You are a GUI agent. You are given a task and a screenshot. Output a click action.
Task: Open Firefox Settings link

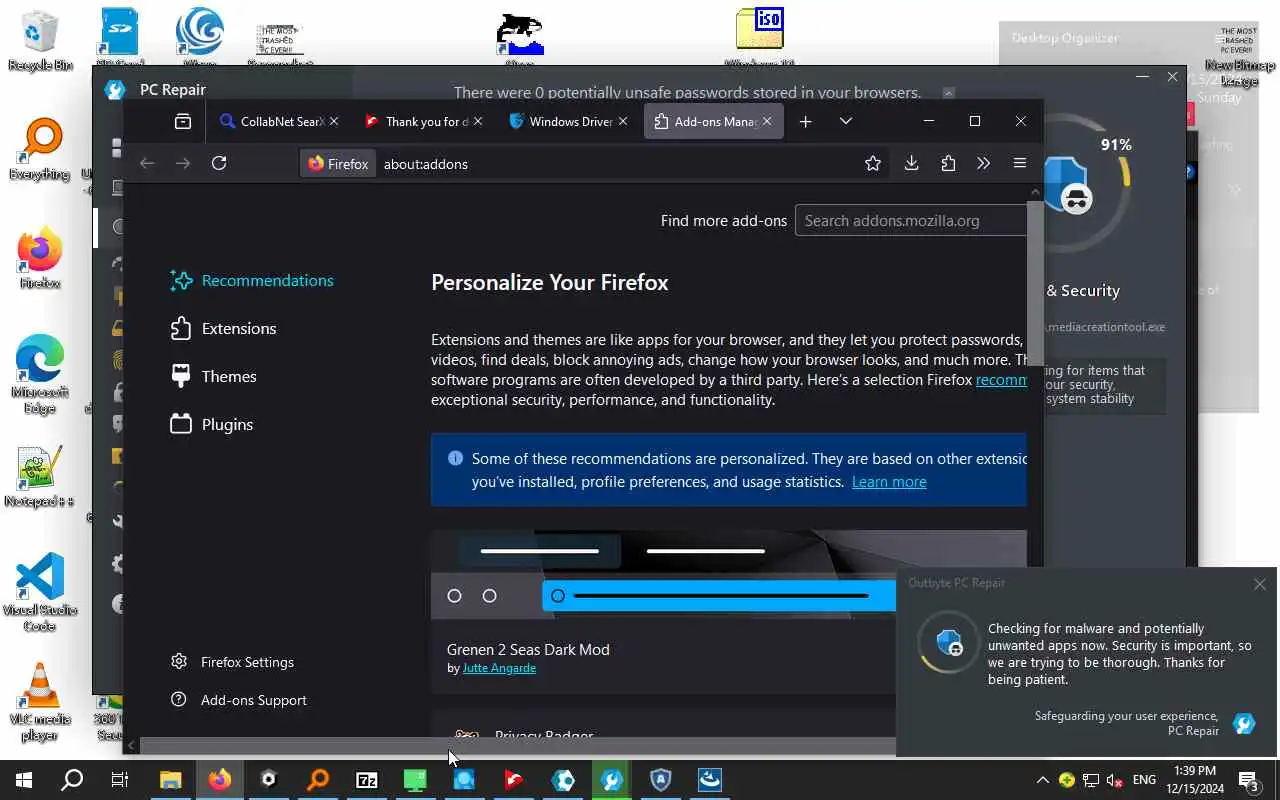(233, 662)
